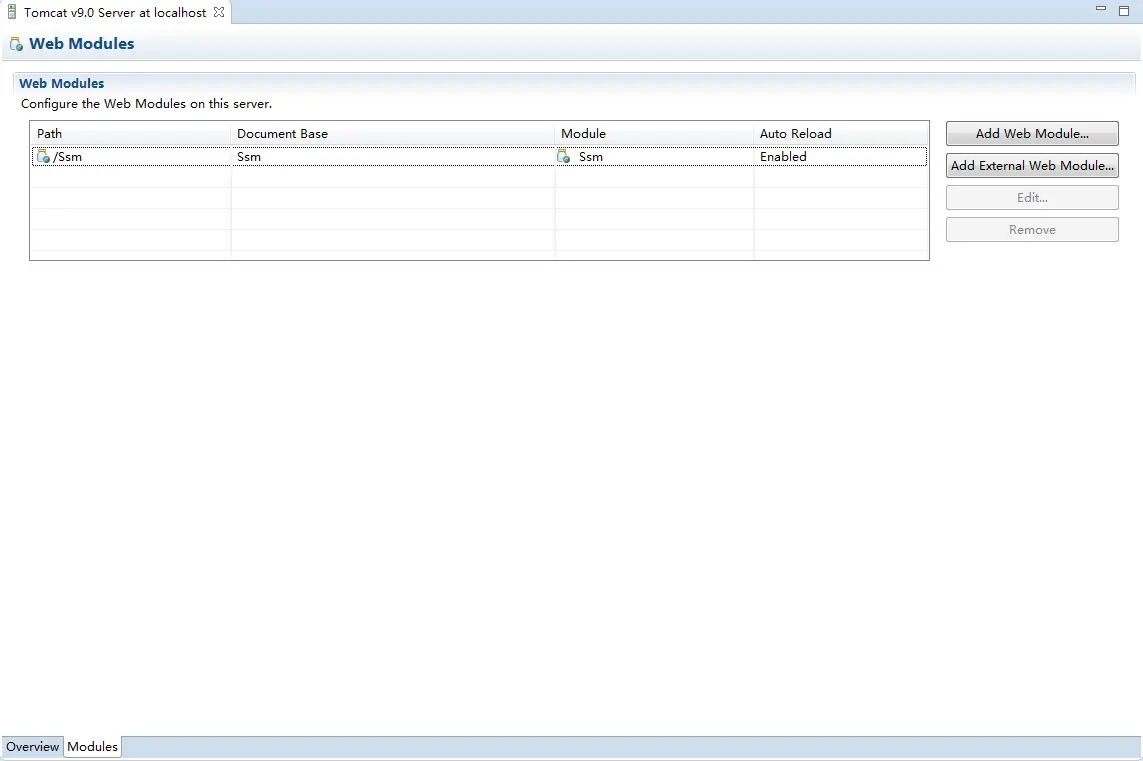Click 'Configure the Web Modules on this server' text
The width and height of the screenshot is (1143, 761).
(x=147, y=104)
